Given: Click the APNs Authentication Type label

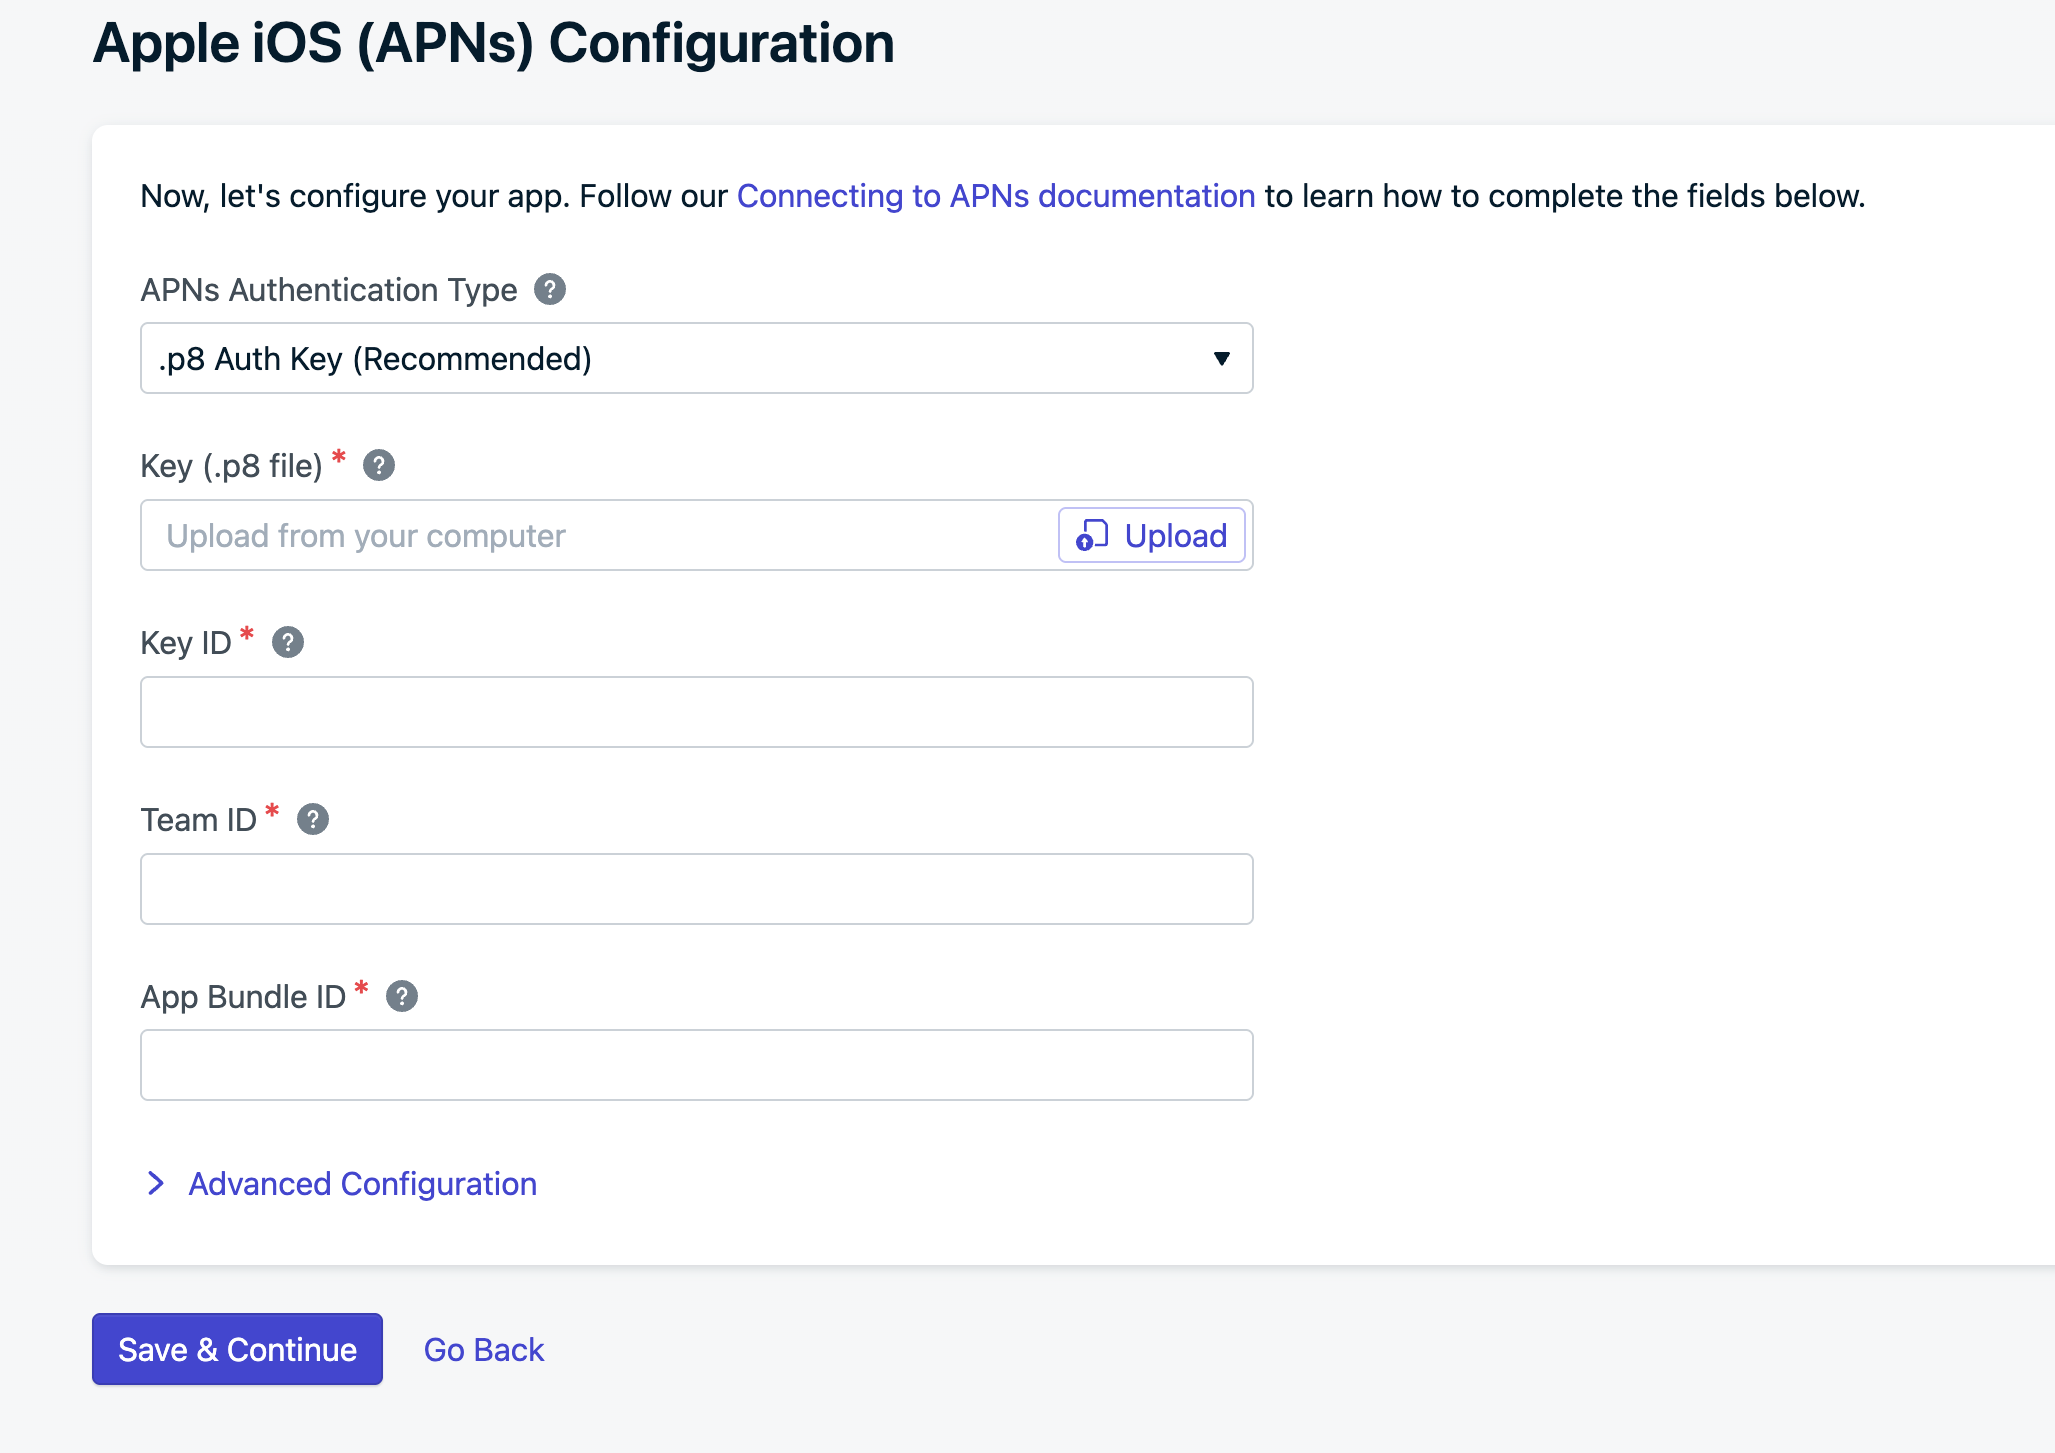Looking at the screenshot, I should (x=329, y=290).
